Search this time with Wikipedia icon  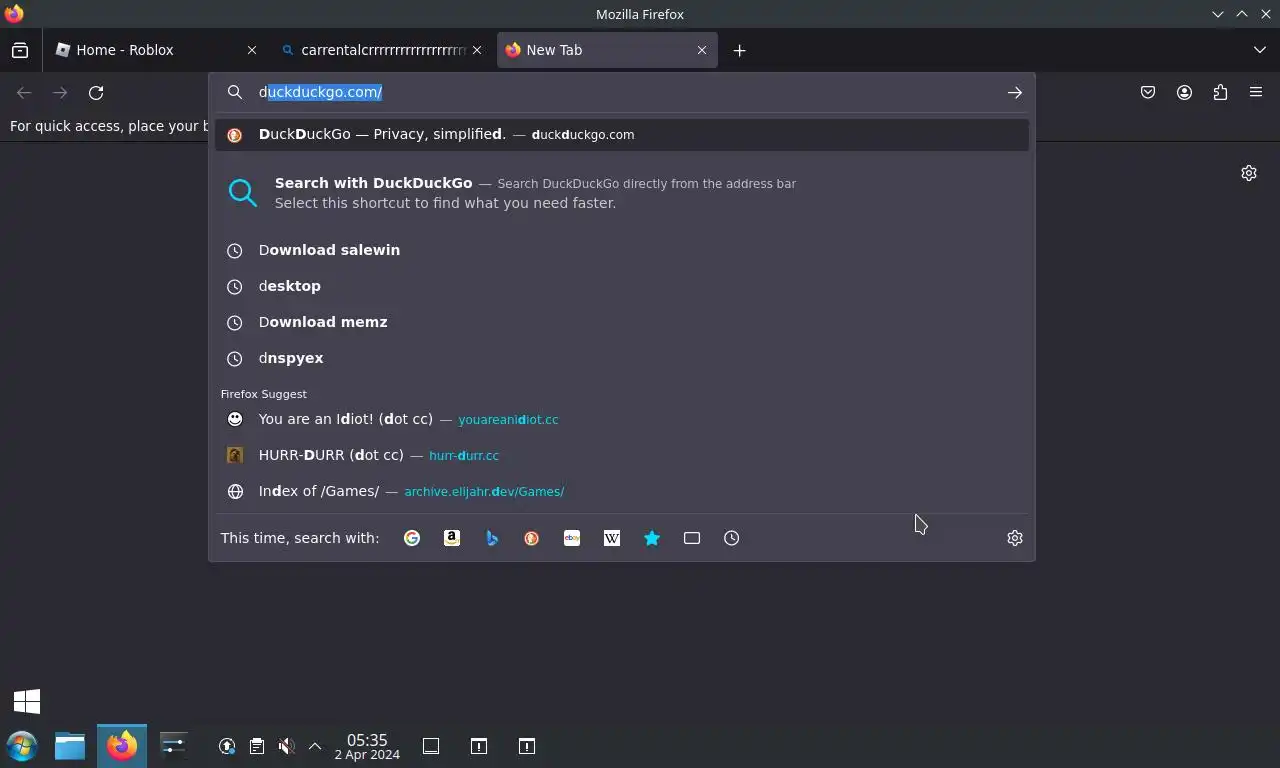pos(612,538)
